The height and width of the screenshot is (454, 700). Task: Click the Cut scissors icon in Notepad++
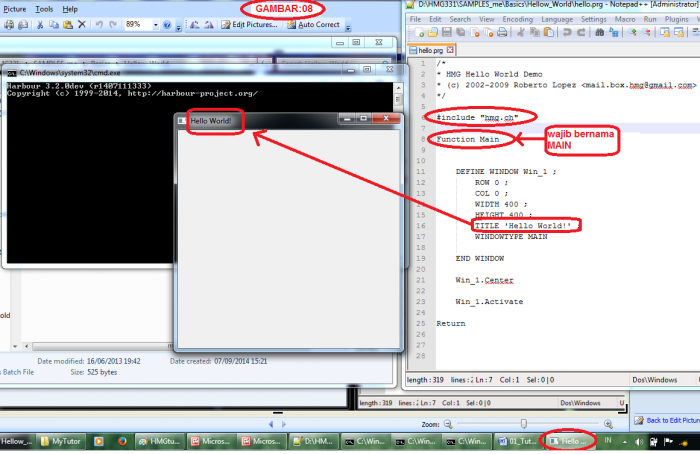[521, 32]
